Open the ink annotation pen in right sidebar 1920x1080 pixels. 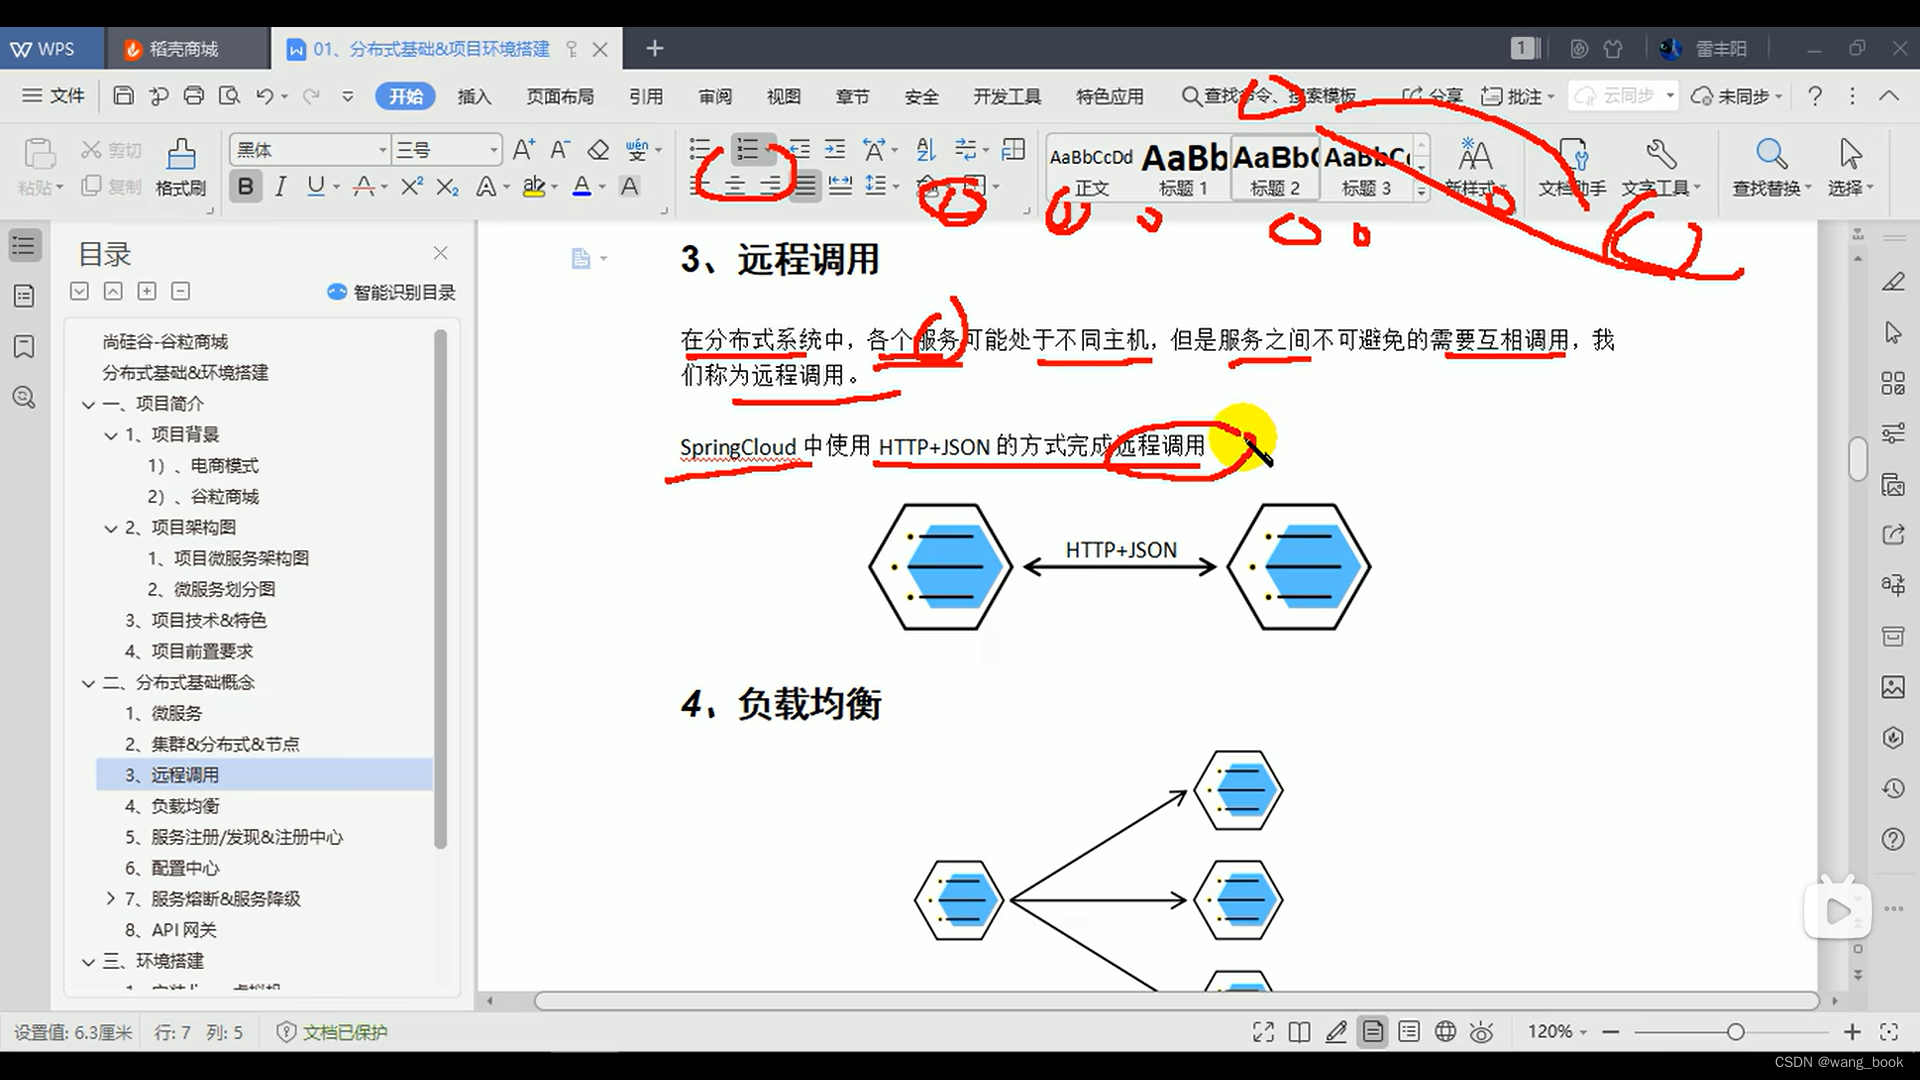coord(1893,282)
